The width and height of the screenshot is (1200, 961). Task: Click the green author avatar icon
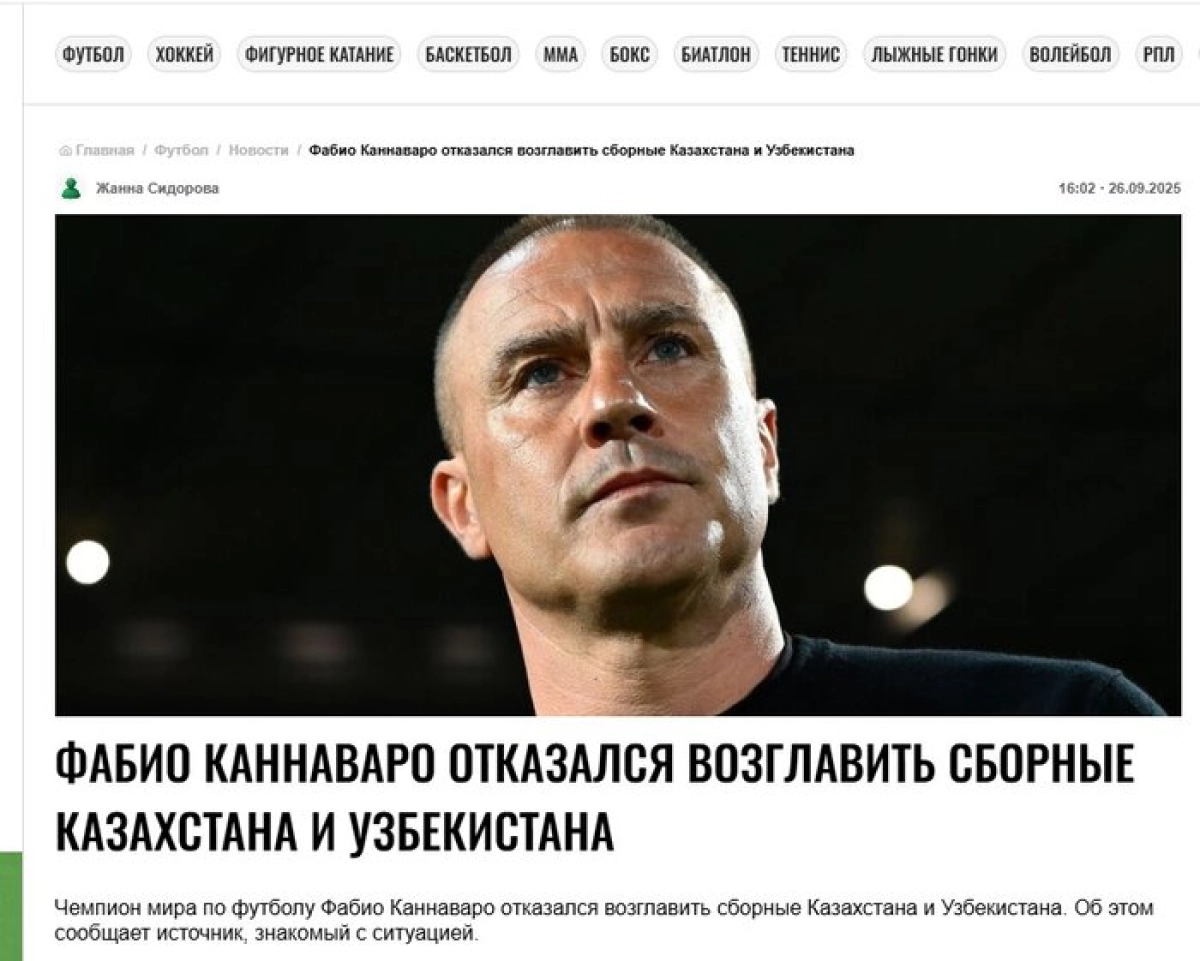pos(71,188)
